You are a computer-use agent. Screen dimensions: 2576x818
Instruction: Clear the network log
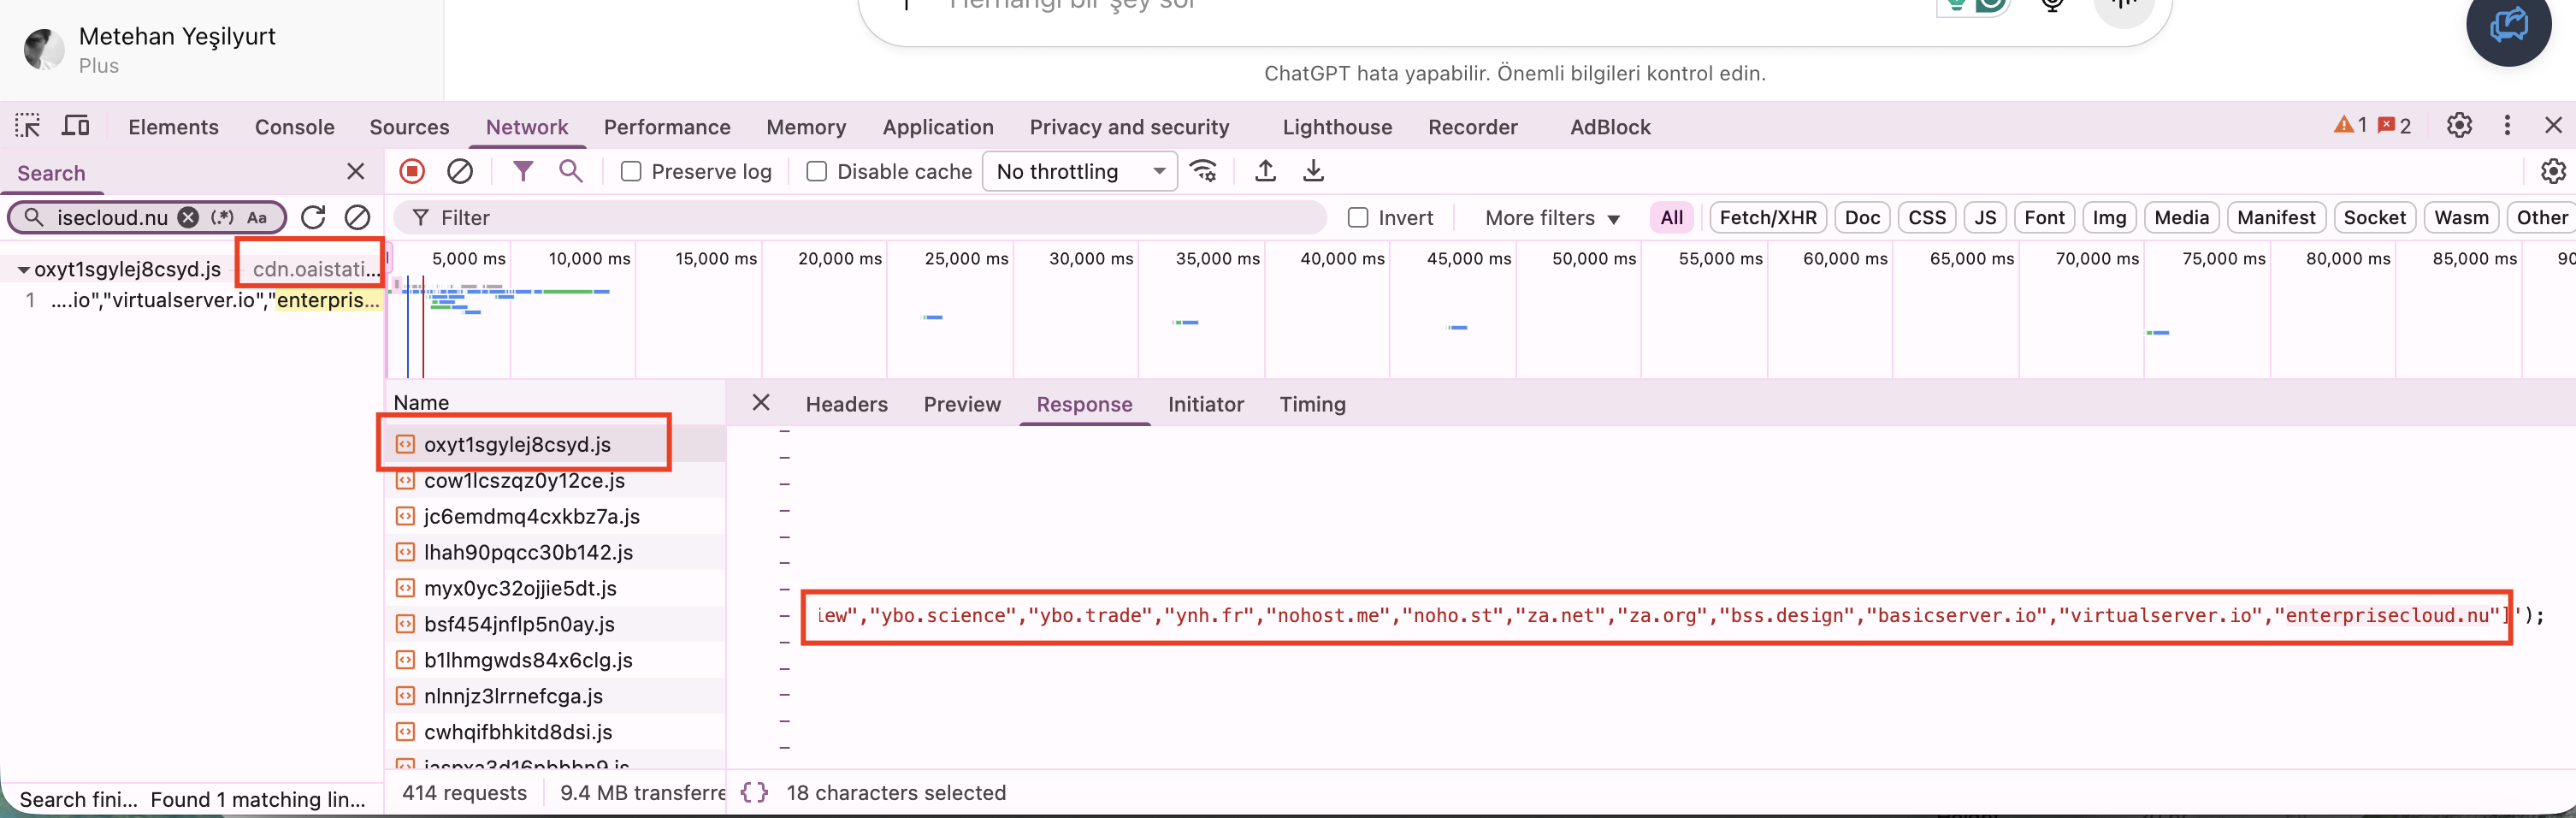460,171
